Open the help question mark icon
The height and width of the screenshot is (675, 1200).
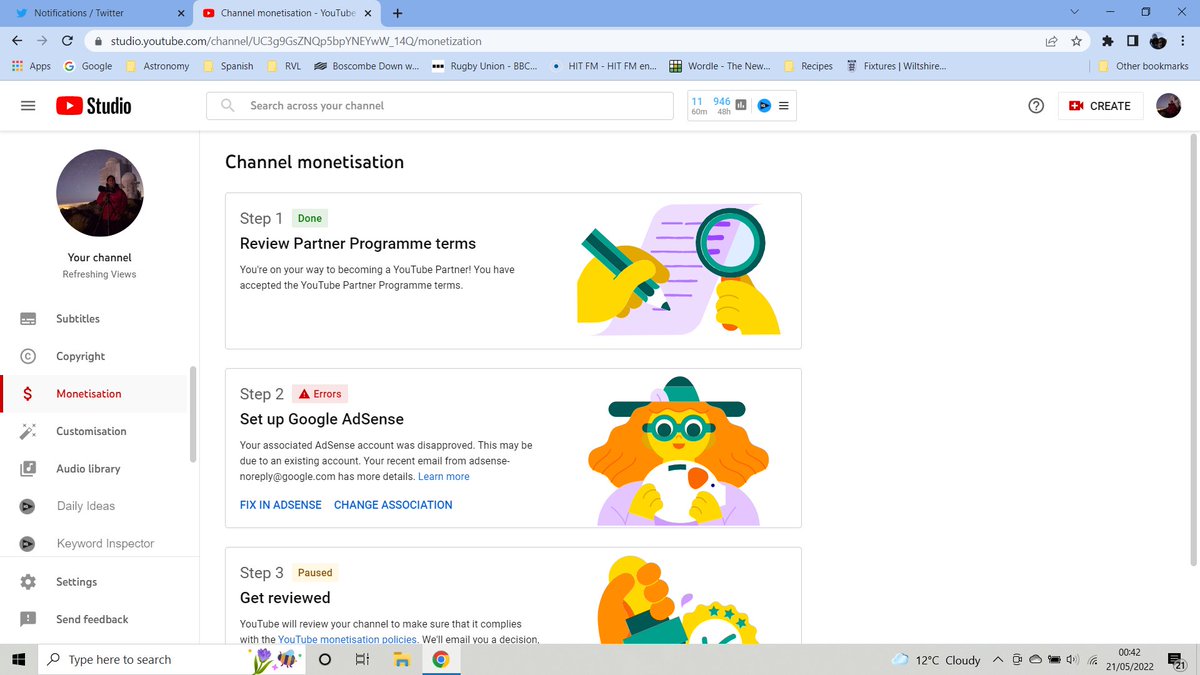(x=1037, y=106)
